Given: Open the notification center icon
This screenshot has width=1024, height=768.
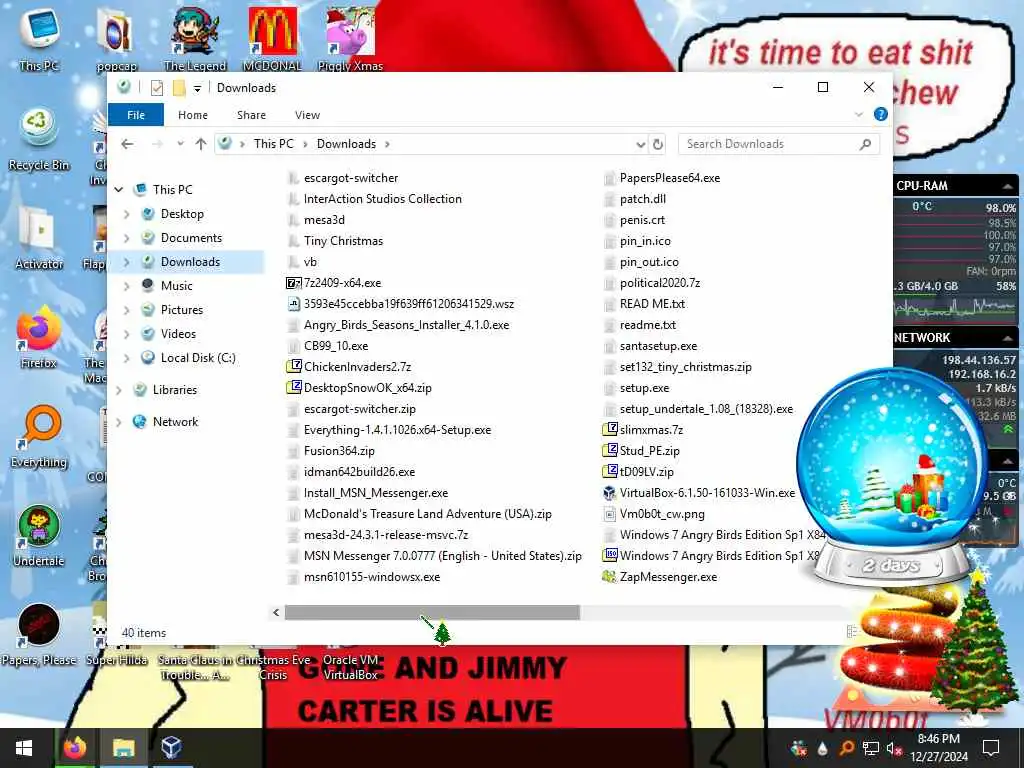Looking at the screenshot, I should click(991, 748).
